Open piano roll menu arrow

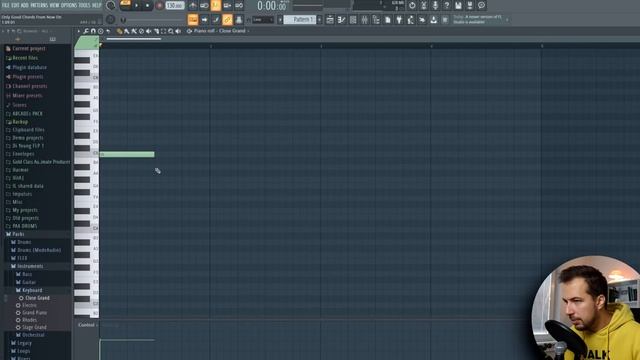click(x=79, y=31)
